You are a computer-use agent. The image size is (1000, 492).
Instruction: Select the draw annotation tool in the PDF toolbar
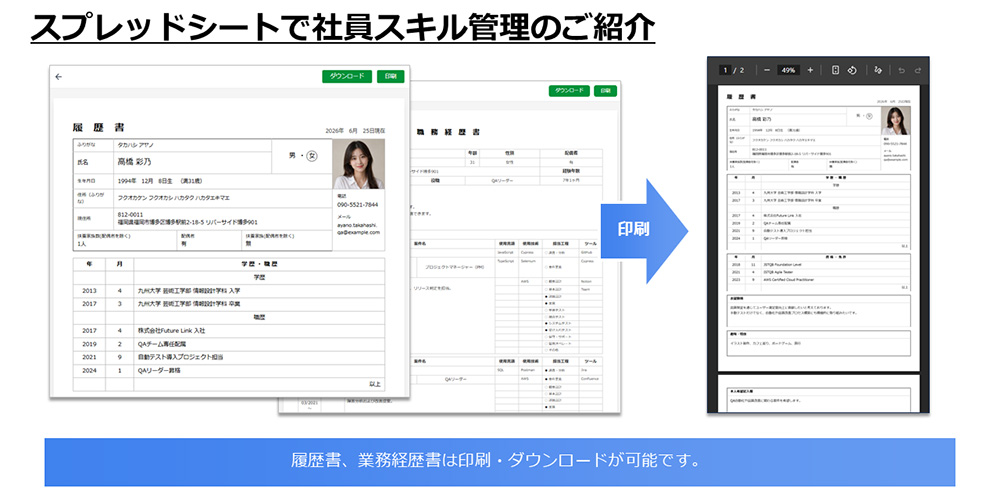[x=878, y=70]
